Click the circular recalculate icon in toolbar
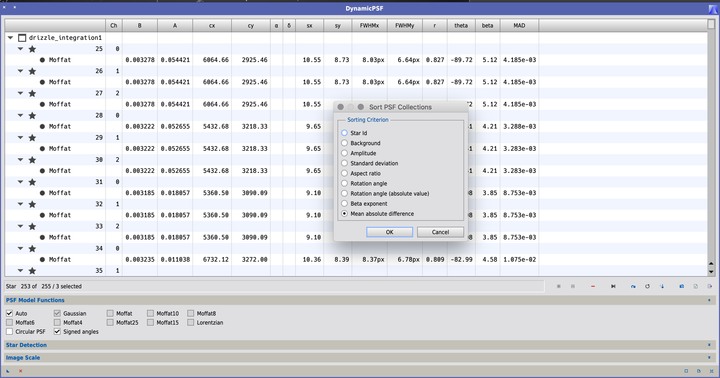720x378 pixels. [x=647, y=286]
